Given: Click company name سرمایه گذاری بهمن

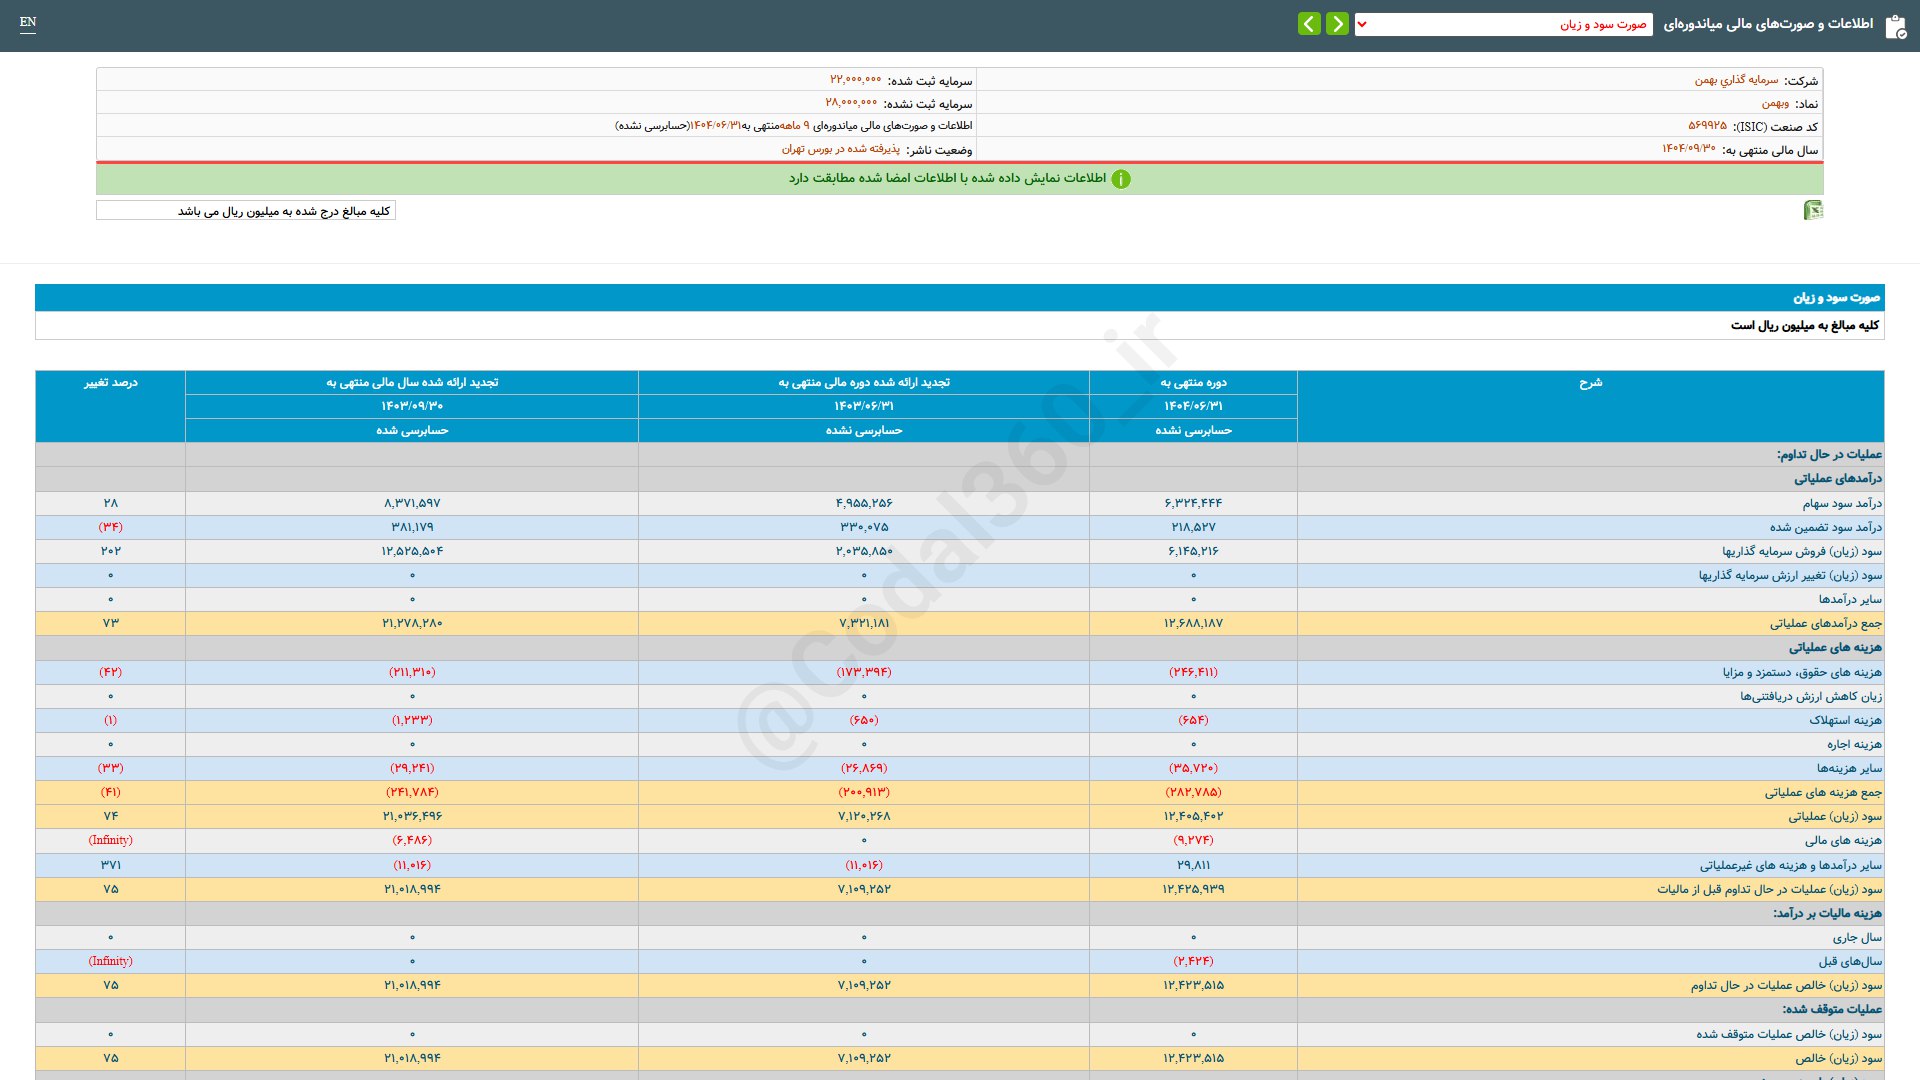Looking at the screenshot, I should [1736, 80].
